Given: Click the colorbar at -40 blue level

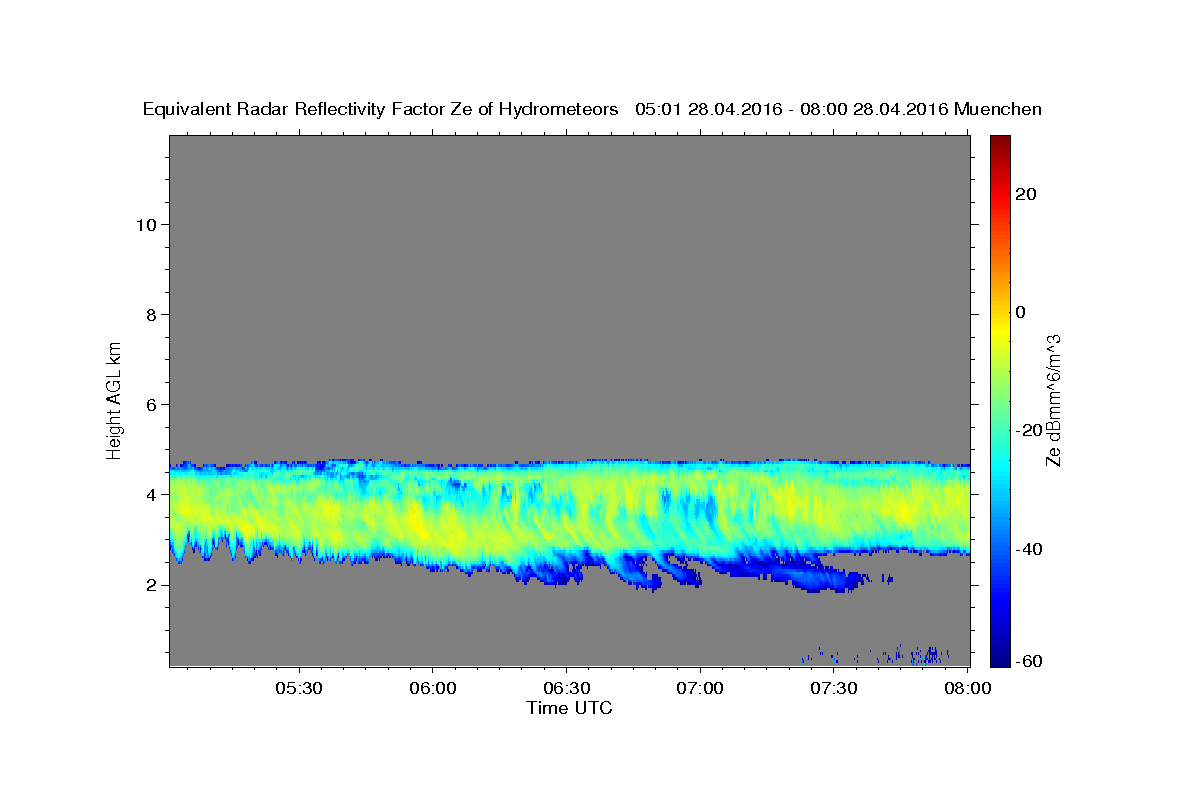Looking at the screenshot, I should point(1001,549).
